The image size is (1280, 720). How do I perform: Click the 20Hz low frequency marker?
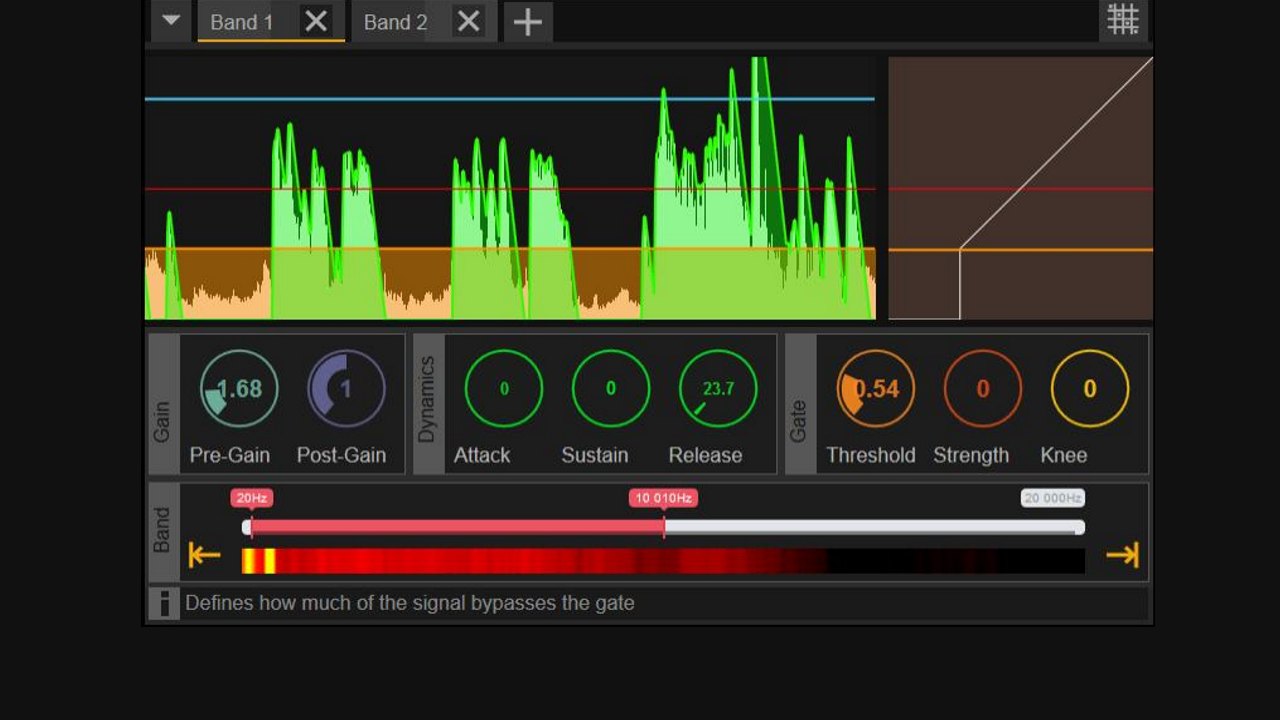click(251, 498)
